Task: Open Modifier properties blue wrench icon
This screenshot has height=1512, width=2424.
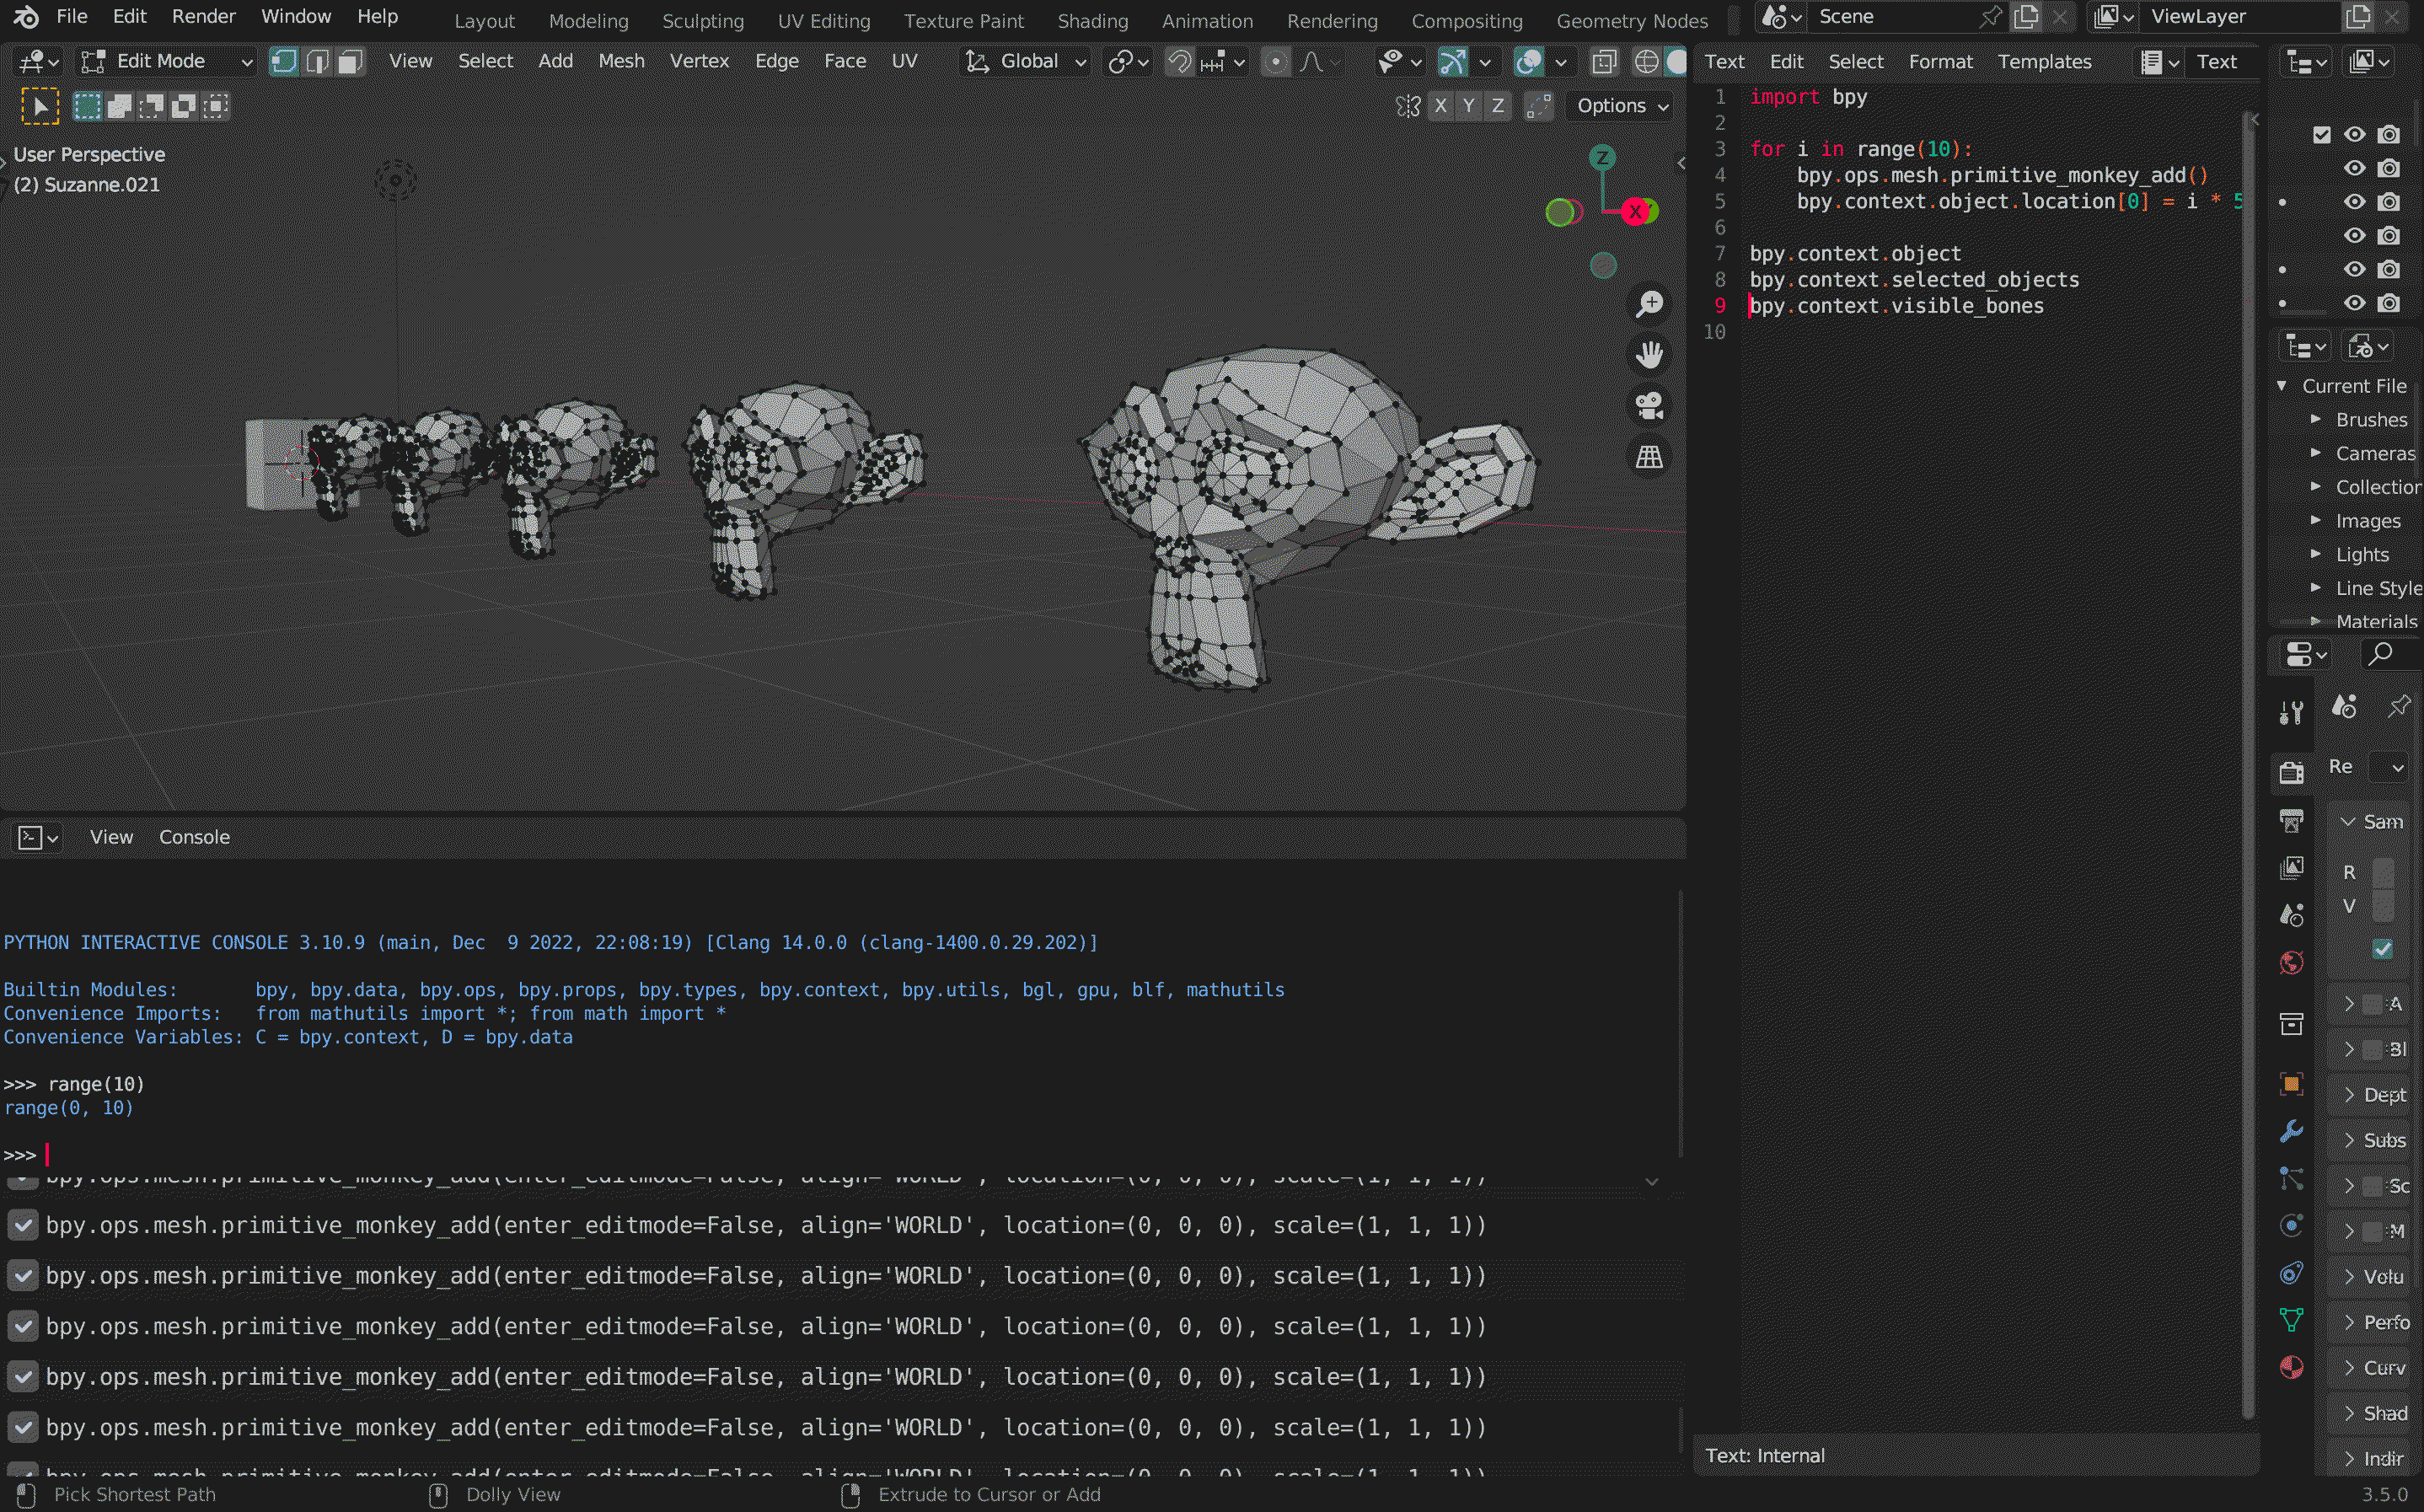Action: pyautogui.click(x=2291, y=1131)
